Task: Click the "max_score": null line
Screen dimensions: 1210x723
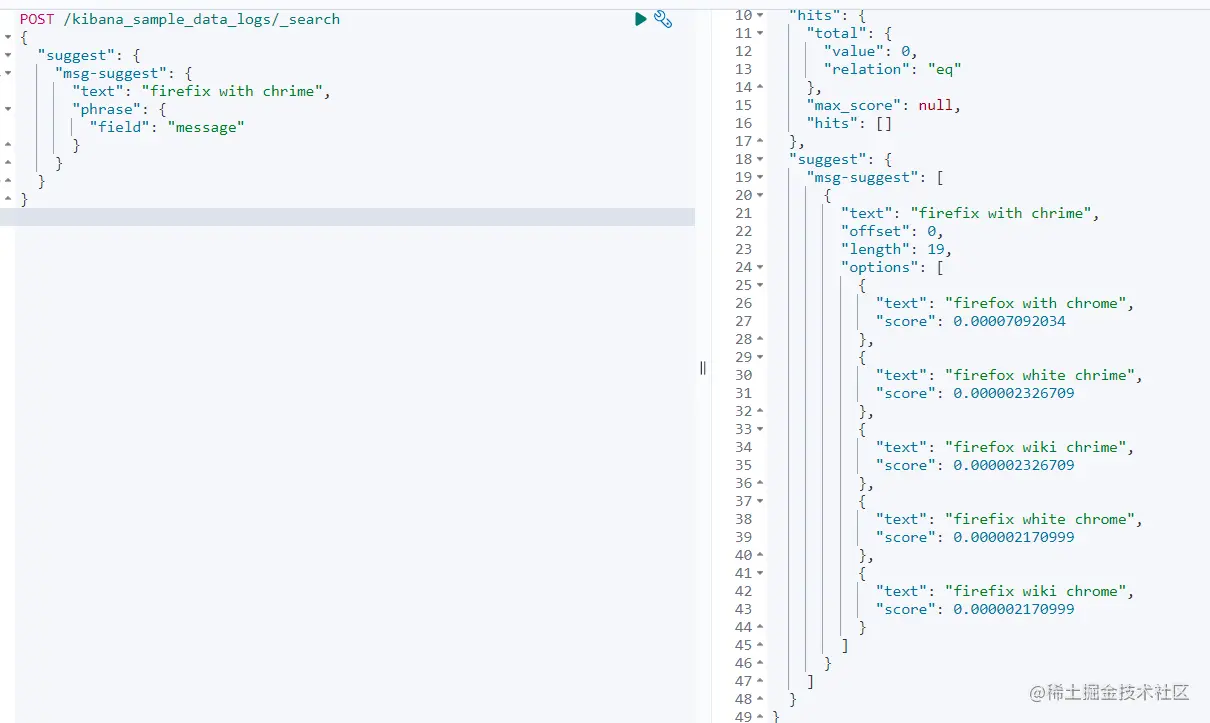Action: [x=884, y=105]
